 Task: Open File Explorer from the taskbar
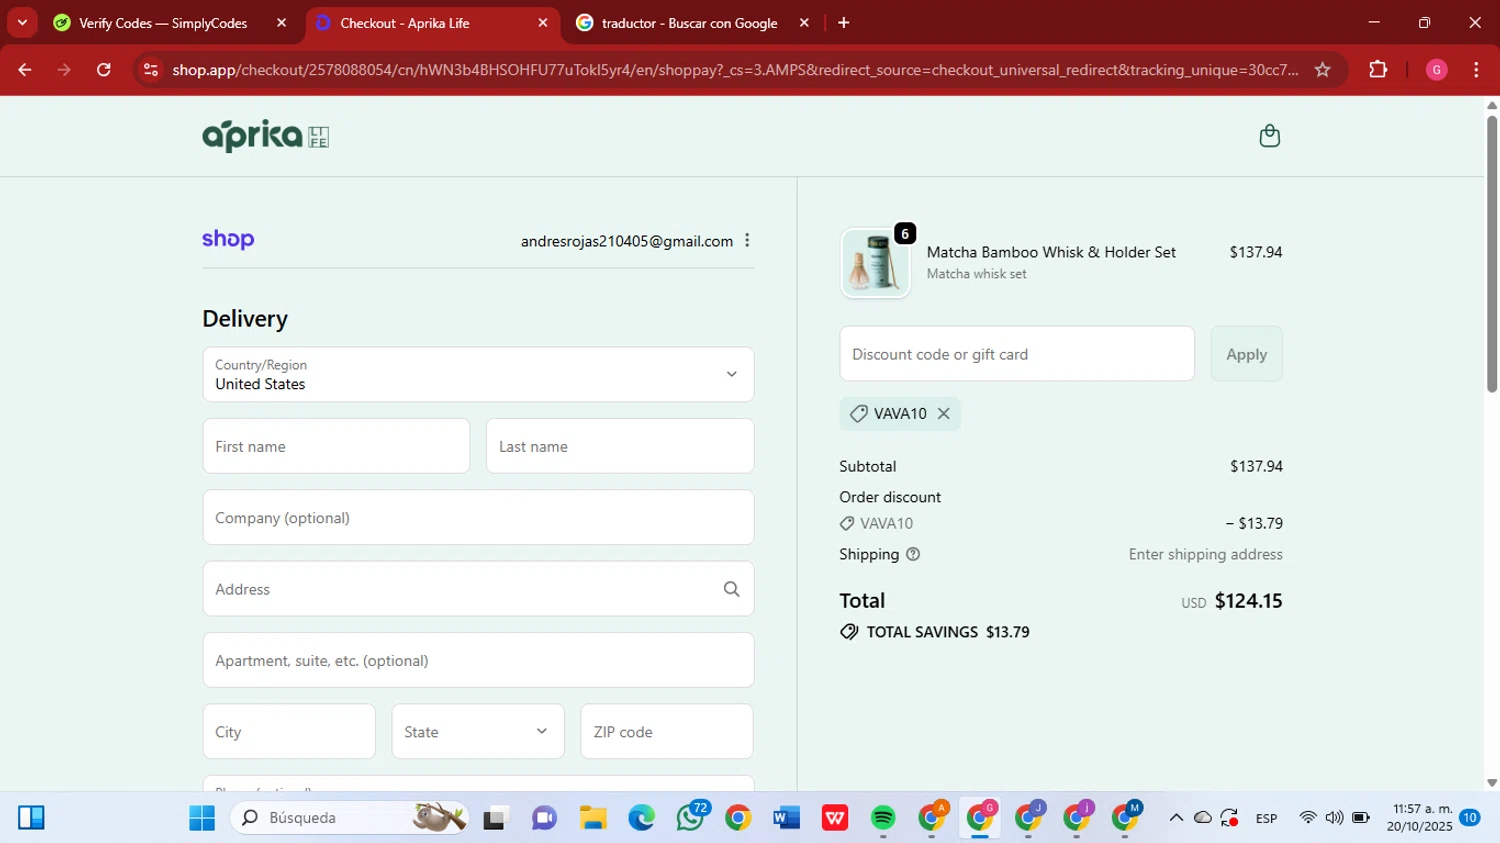tap(593, 818)
